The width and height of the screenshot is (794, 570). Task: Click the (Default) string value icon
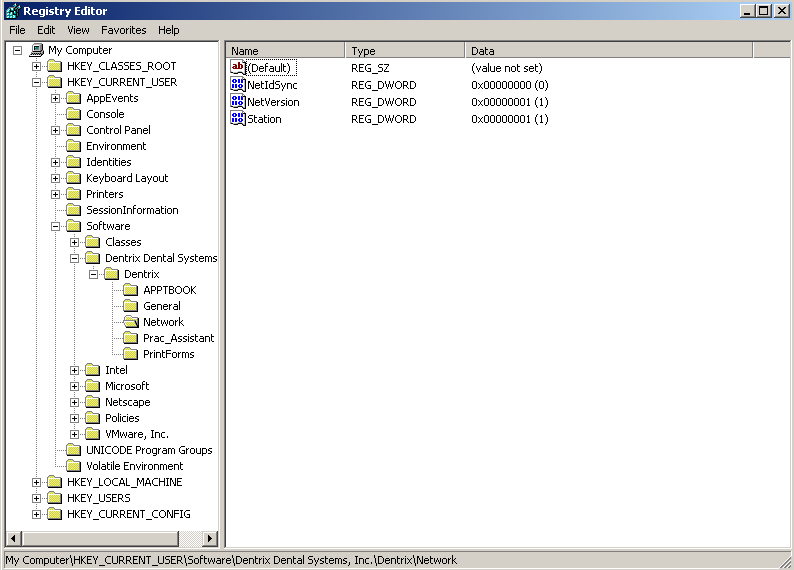click(x=237, y=67)
